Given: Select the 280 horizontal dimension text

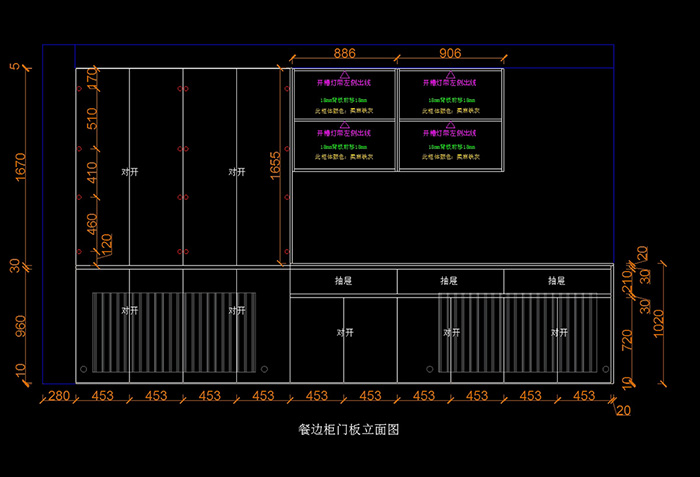Looking at the screenshot, I should [x=59, y=396].
